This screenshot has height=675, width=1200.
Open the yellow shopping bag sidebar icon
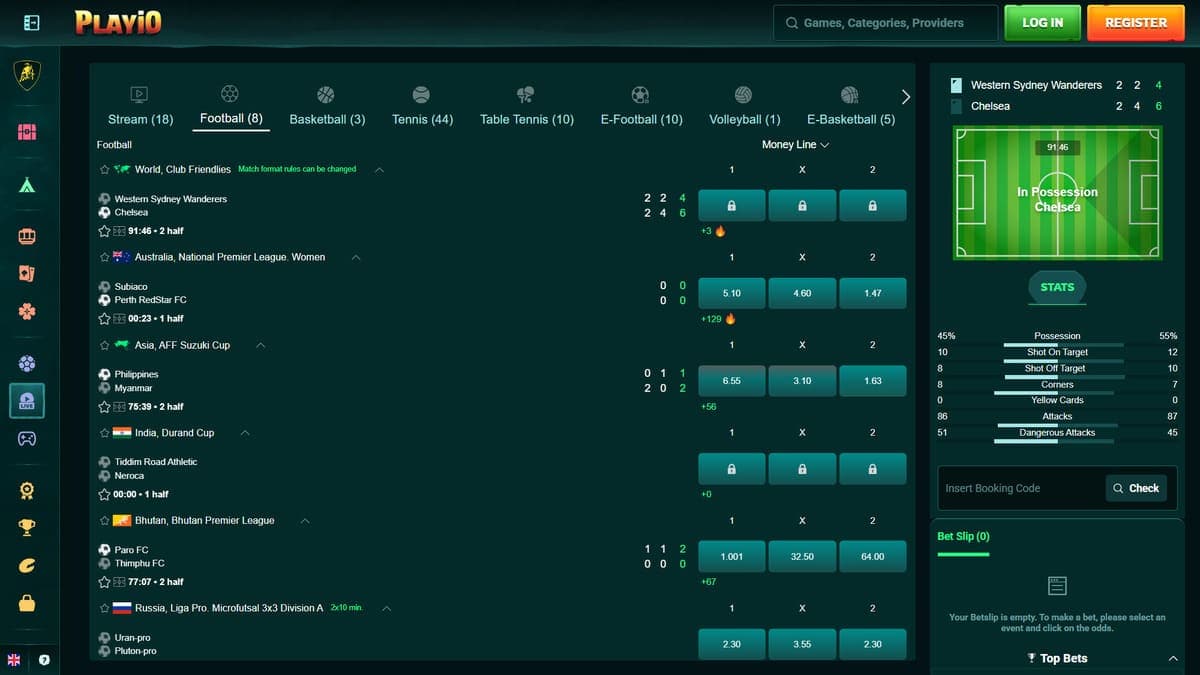click(27, 603)
